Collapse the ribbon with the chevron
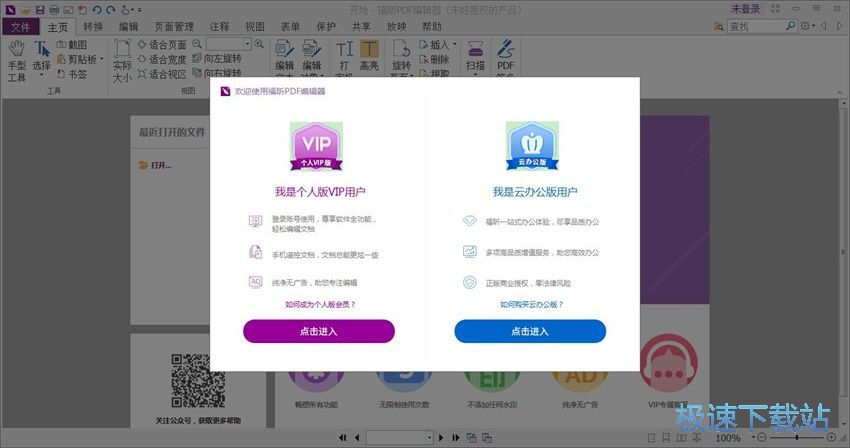Screen dimensions: 850x448 coord(840,93)
